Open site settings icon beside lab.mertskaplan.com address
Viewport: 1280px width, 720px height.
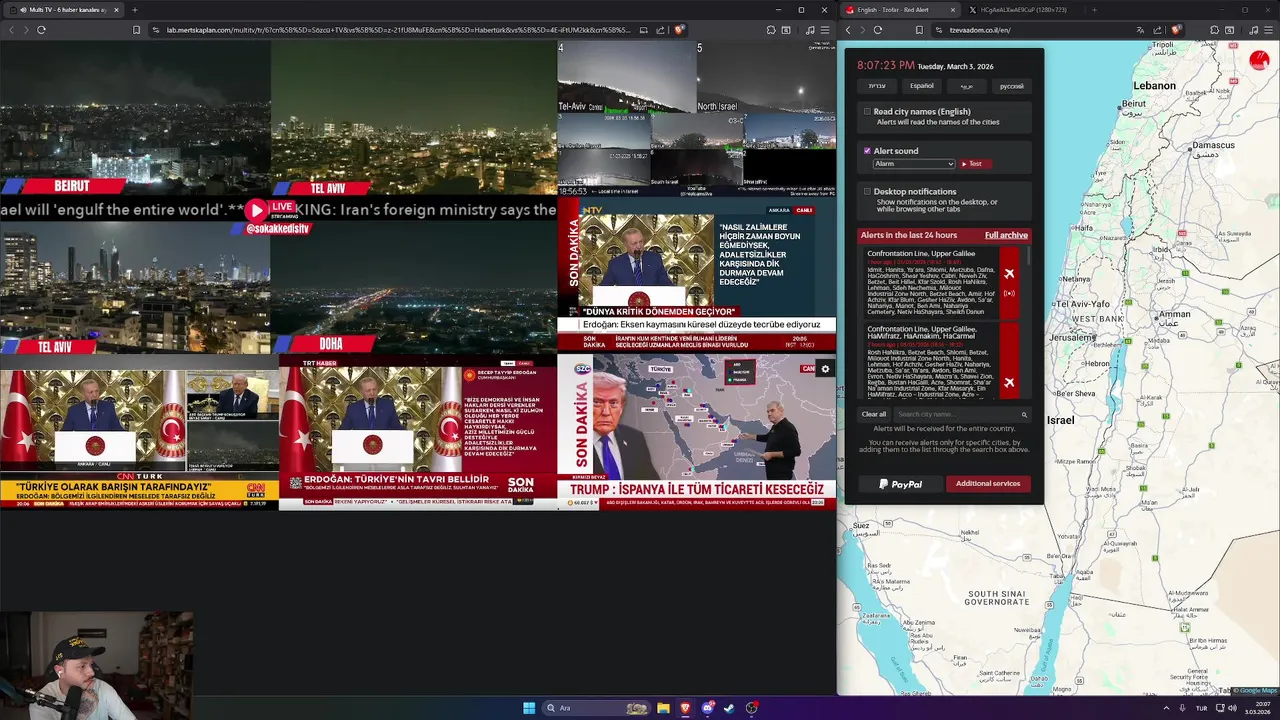click(x=156, y=30)
